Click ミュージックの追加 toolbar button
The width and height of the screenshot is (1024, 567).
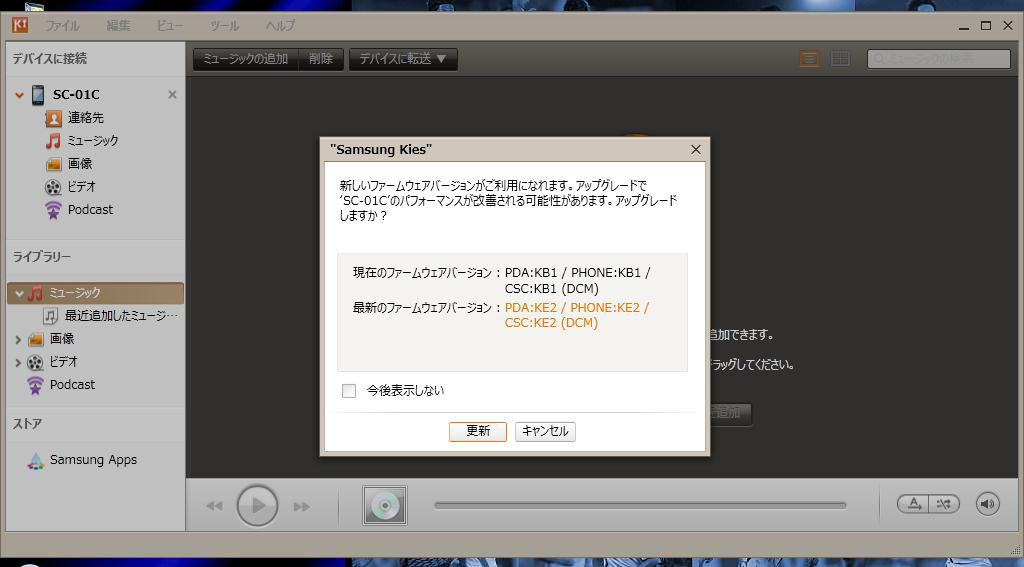[246, 59]
